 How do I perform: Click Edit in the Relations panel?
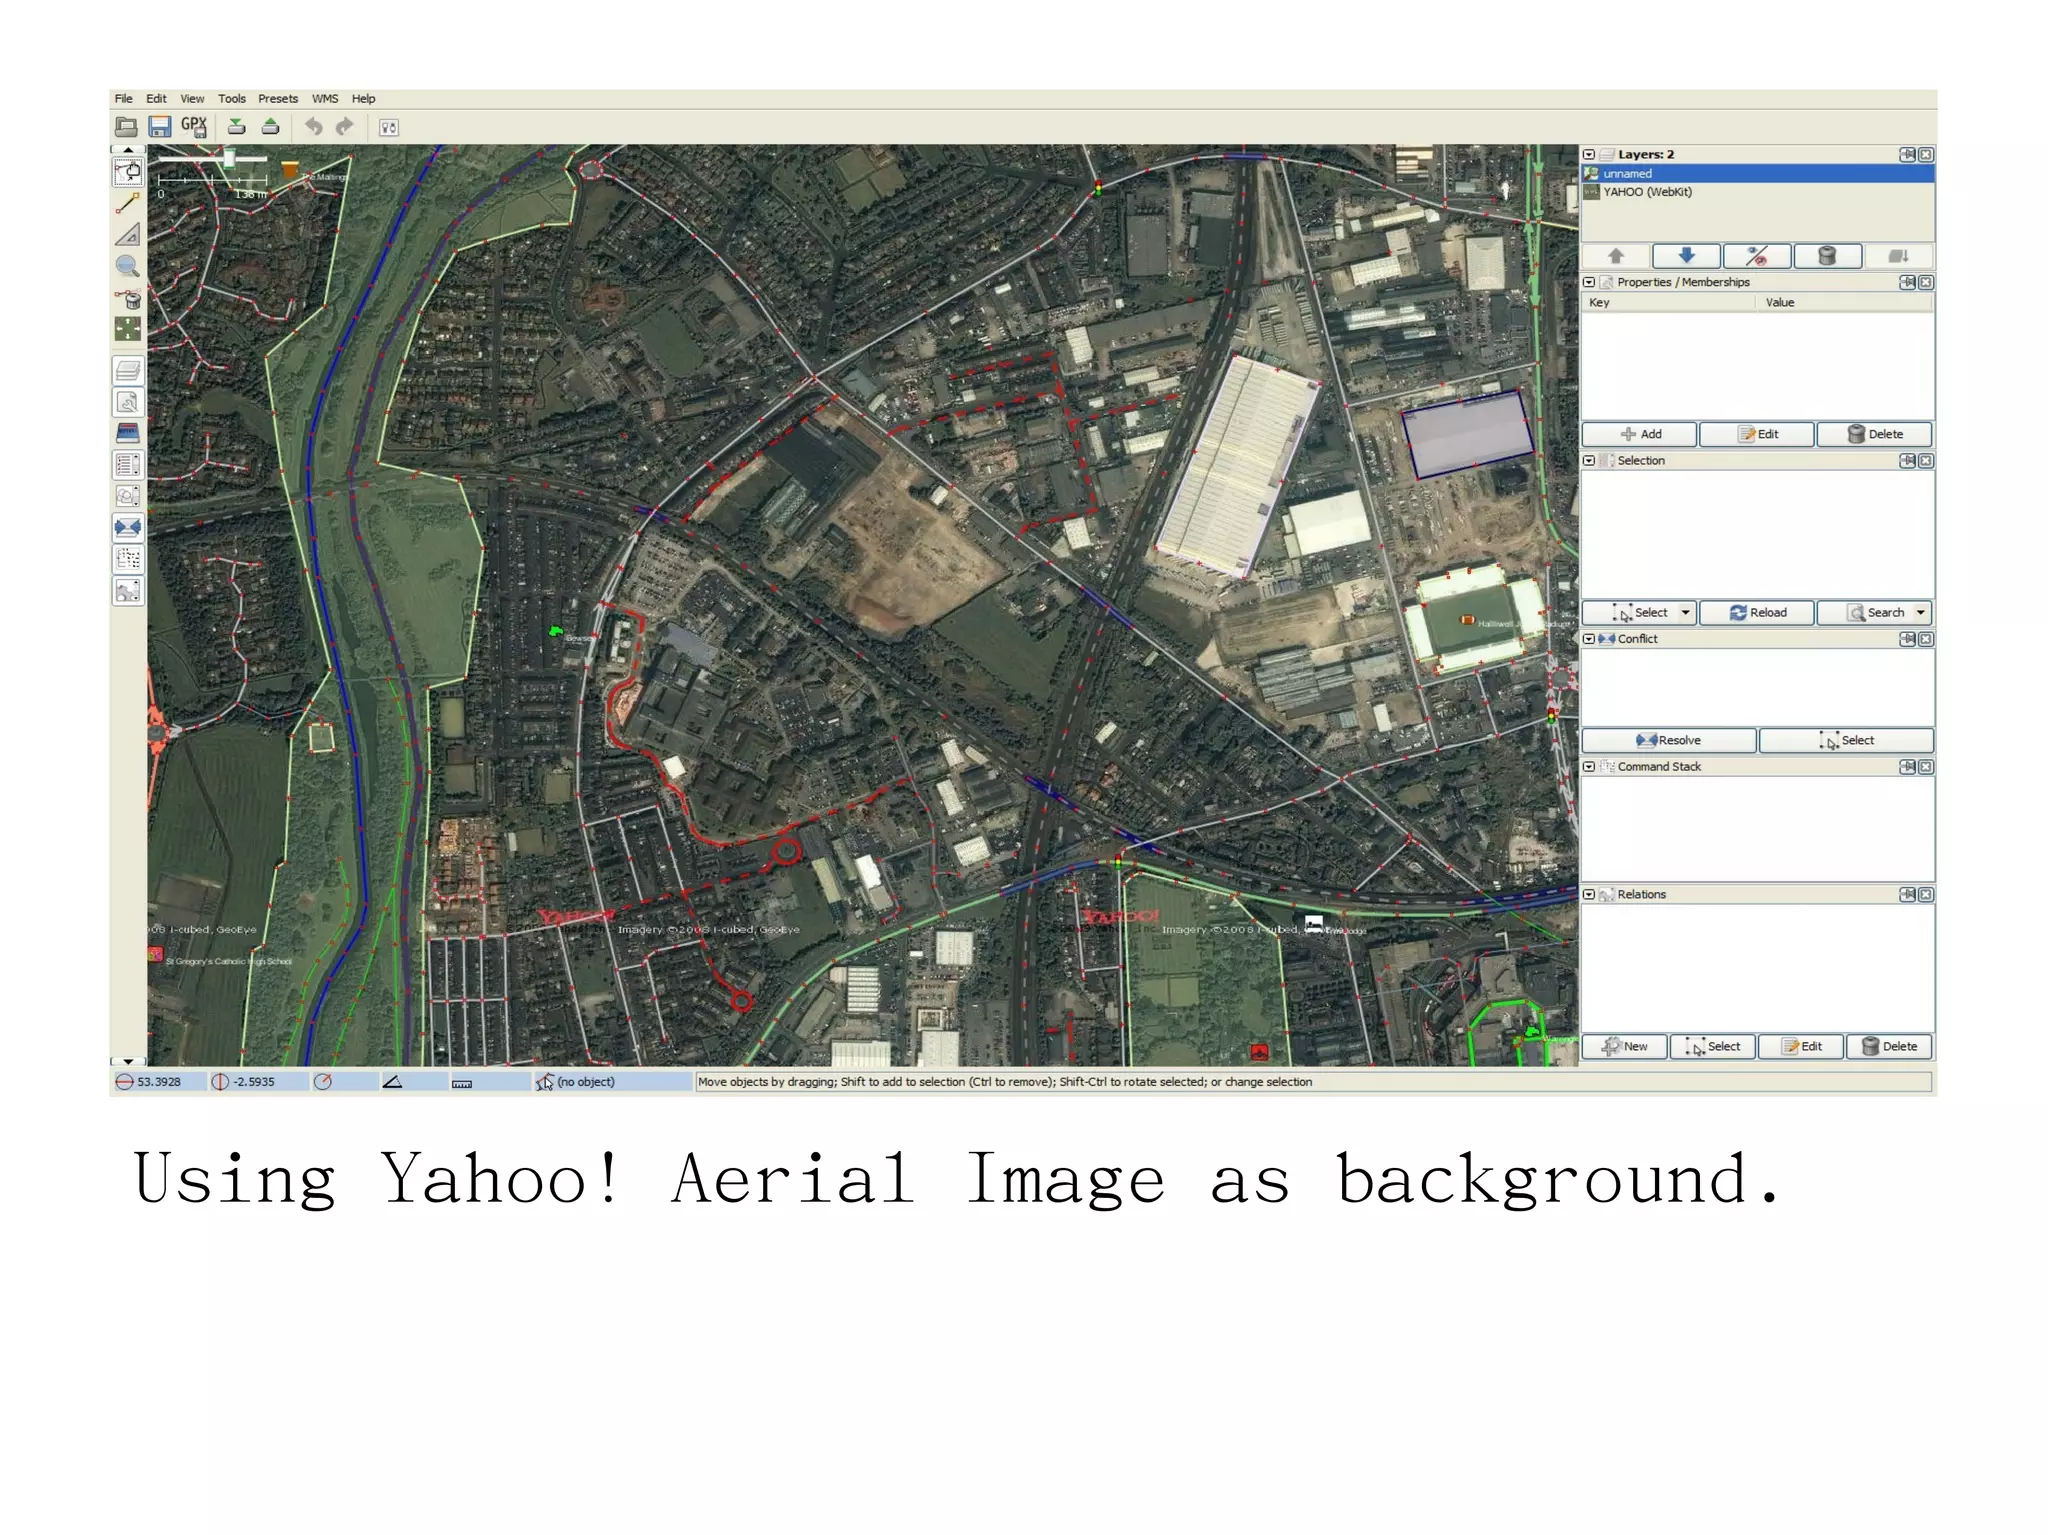[1801, 1047]
